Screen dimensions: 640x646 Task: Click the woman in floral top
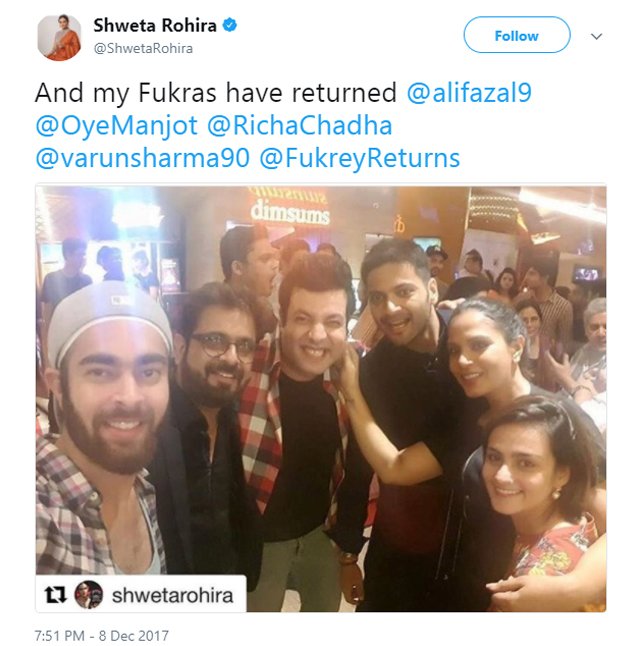point(542,501)
